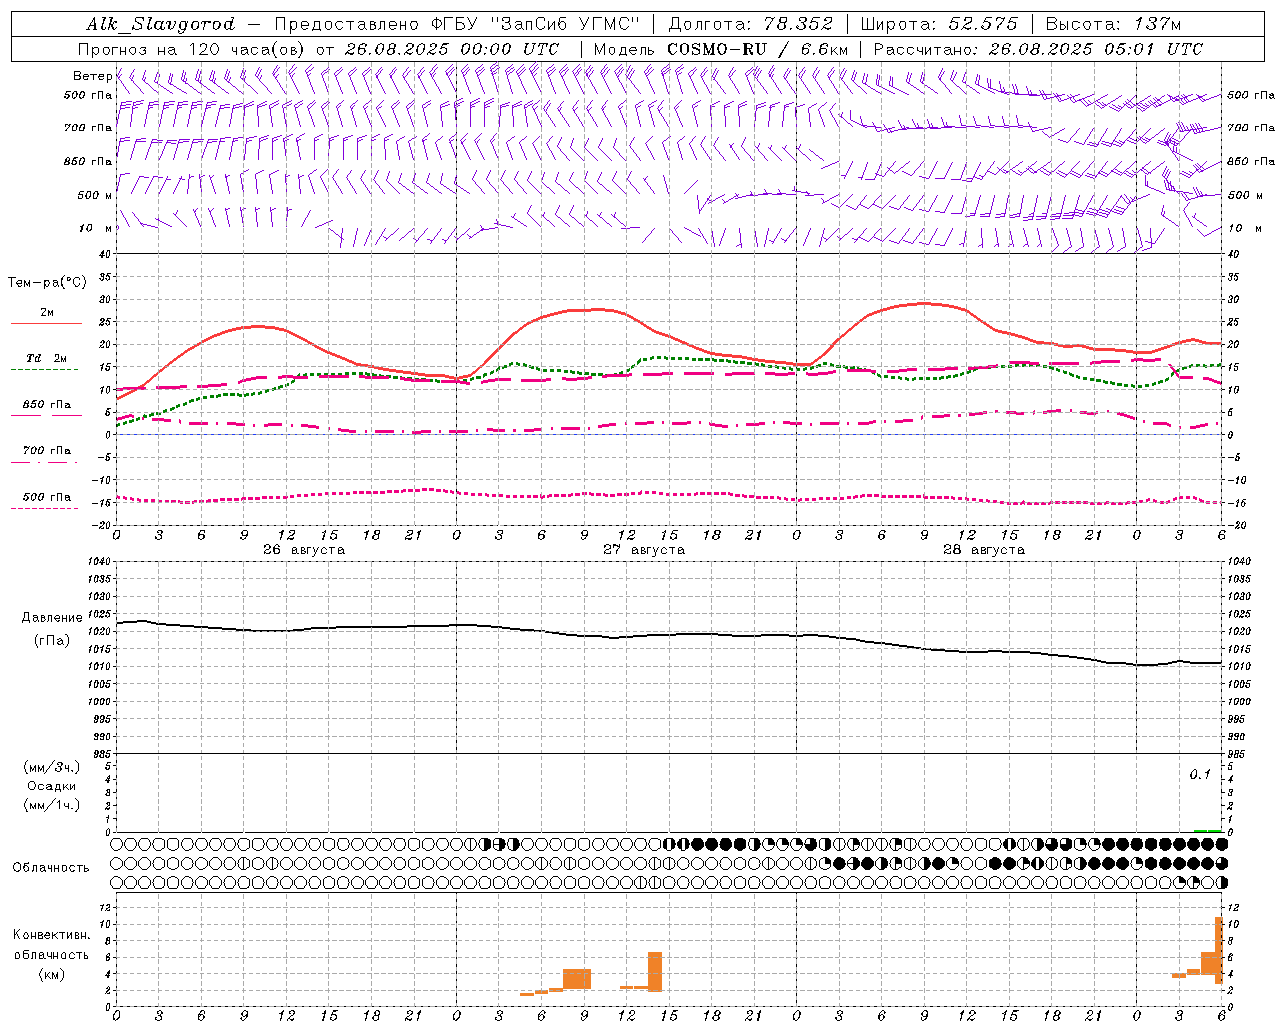Click the '(мм/1ч.)' precipitation unit label
The width and height of the screenshot is (1280, 1024).
click(52, 805)
